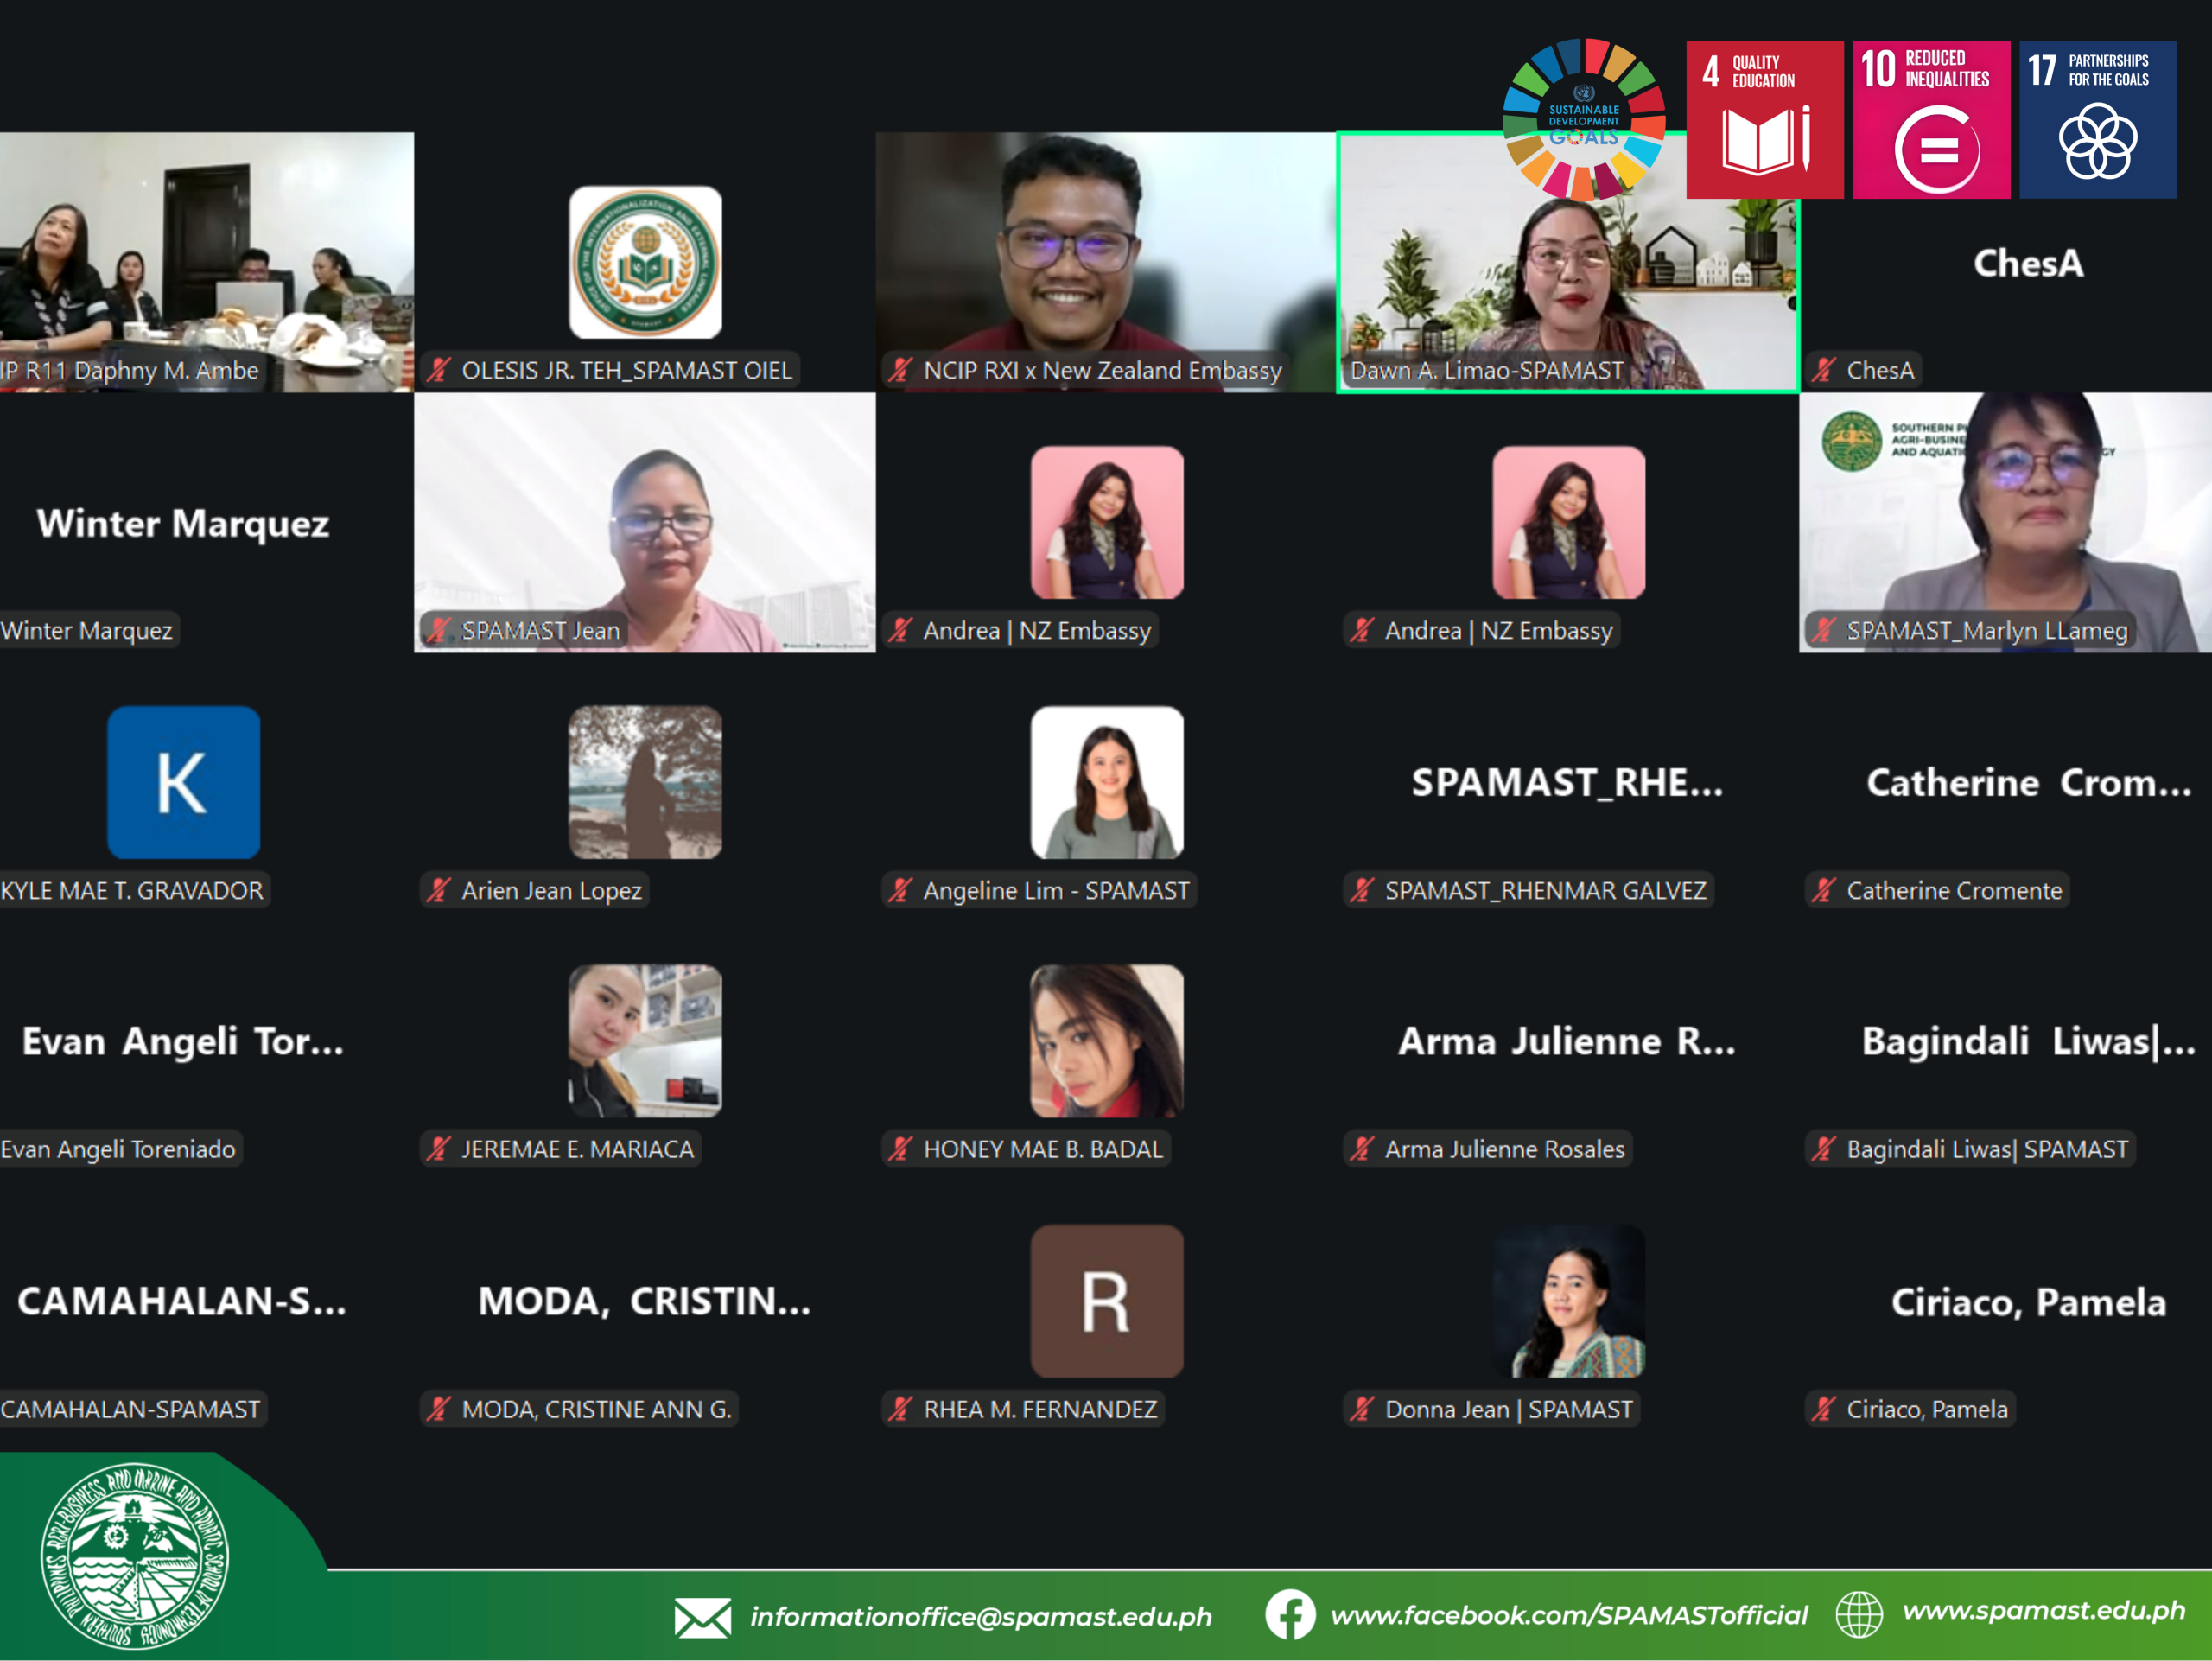Viewport: 2212px width, 1661px height.
Task: Click muted mic icon beside RHEA M. FERNANDEZ
Action: [900, 1409]
